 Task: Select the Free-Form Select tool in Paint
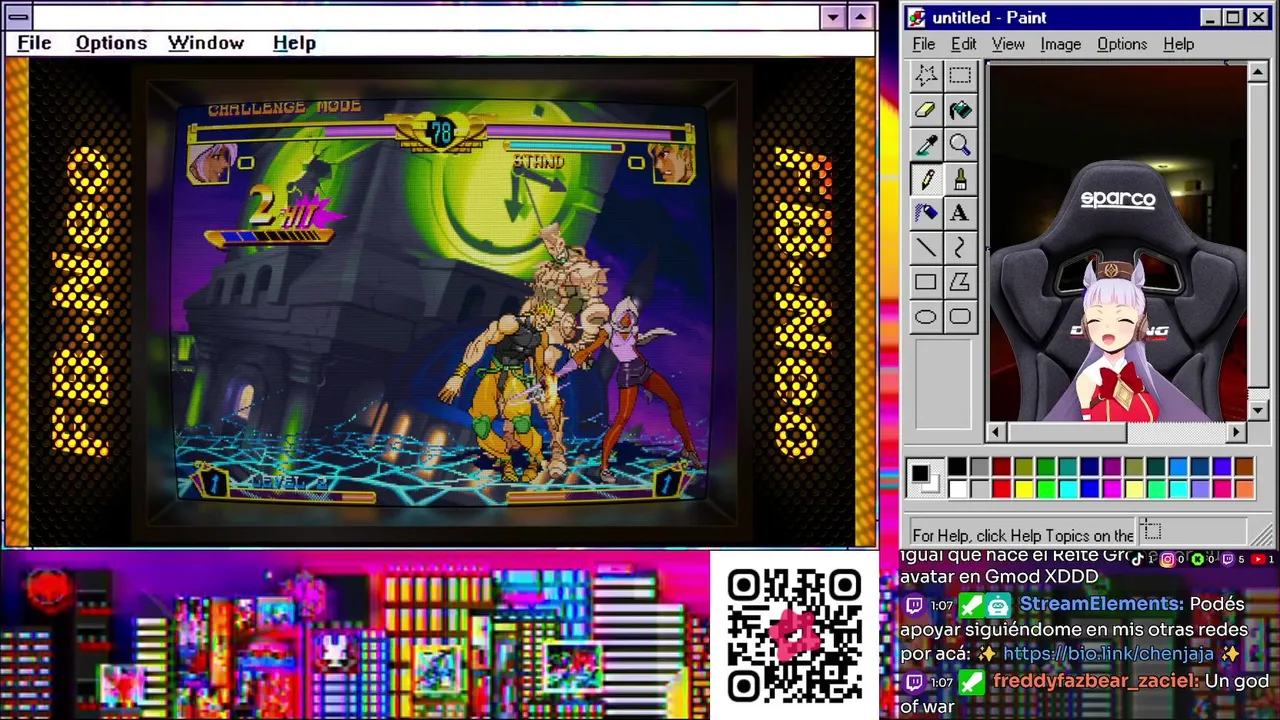[926, 76]
